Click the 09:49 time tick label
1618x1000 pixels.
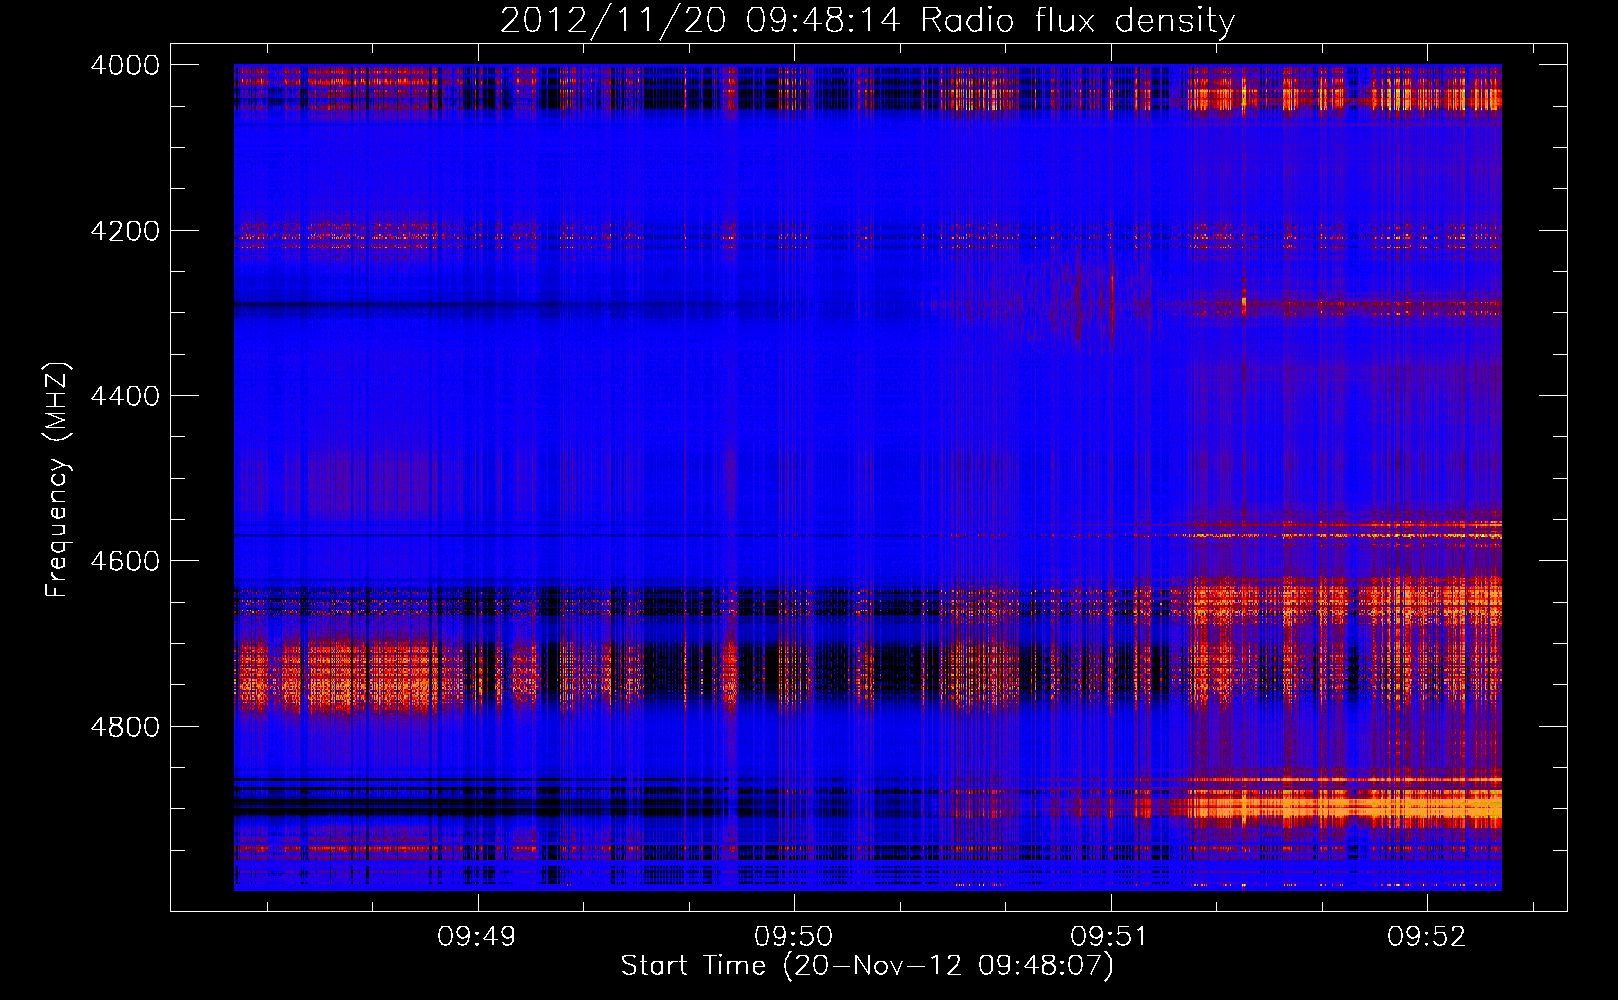click(x=477, y=936)
